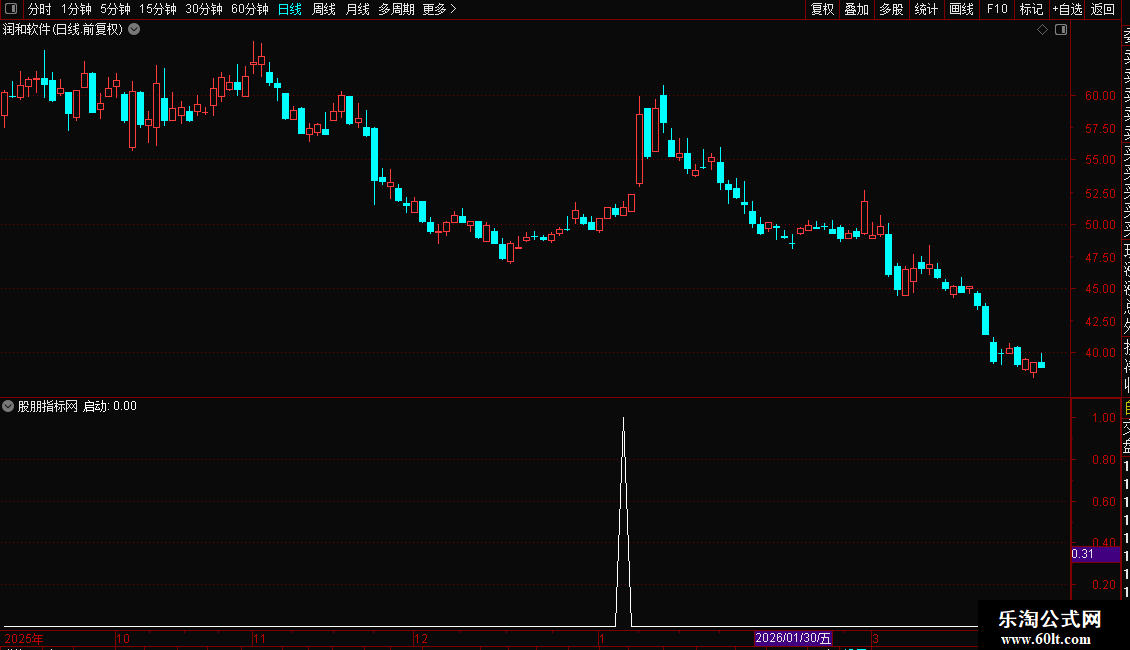1130x650 pixels.
Task: Open 画线 drawing tools
Action: [x=961, y=9]
